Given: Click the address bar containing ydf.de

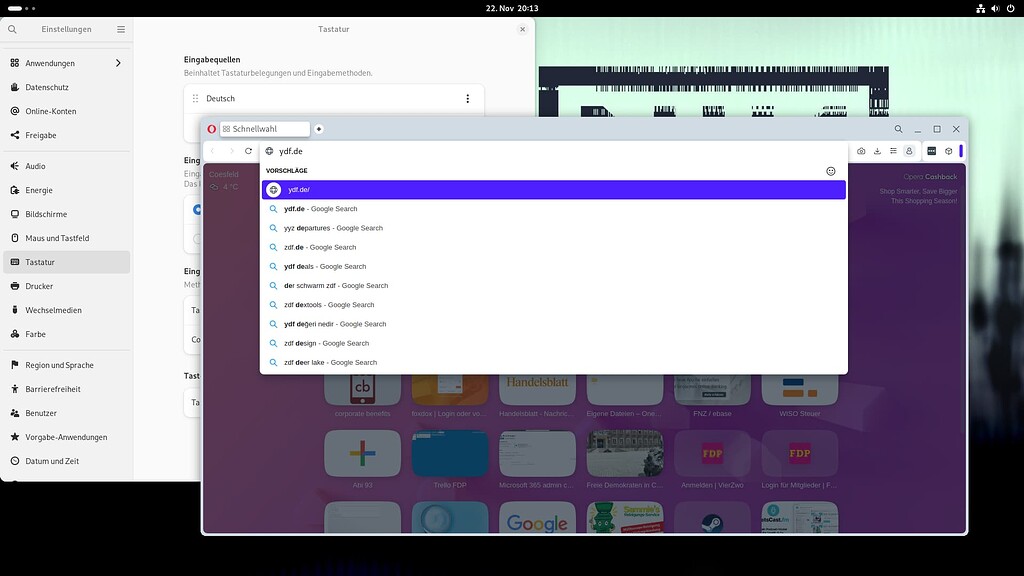Looking at the screenshot, I should click(x=554, y=151).
